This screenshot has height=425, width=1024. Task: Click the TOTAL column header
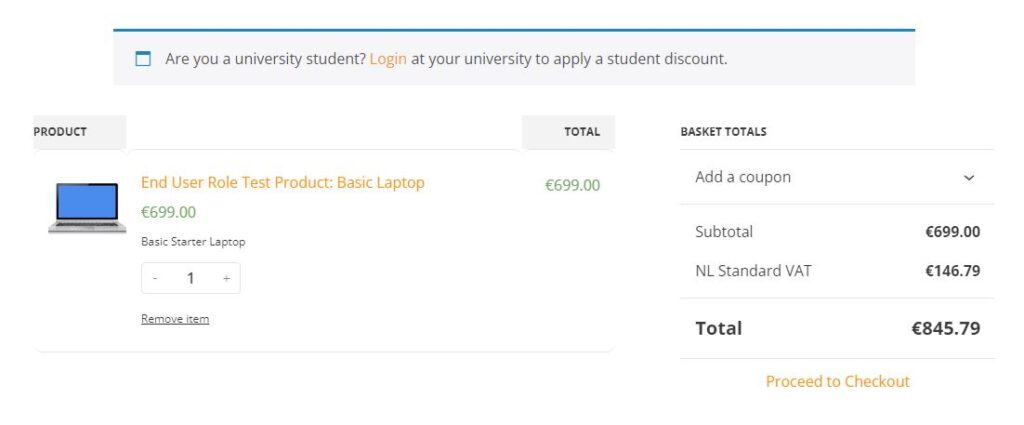(x=582, y=132)
